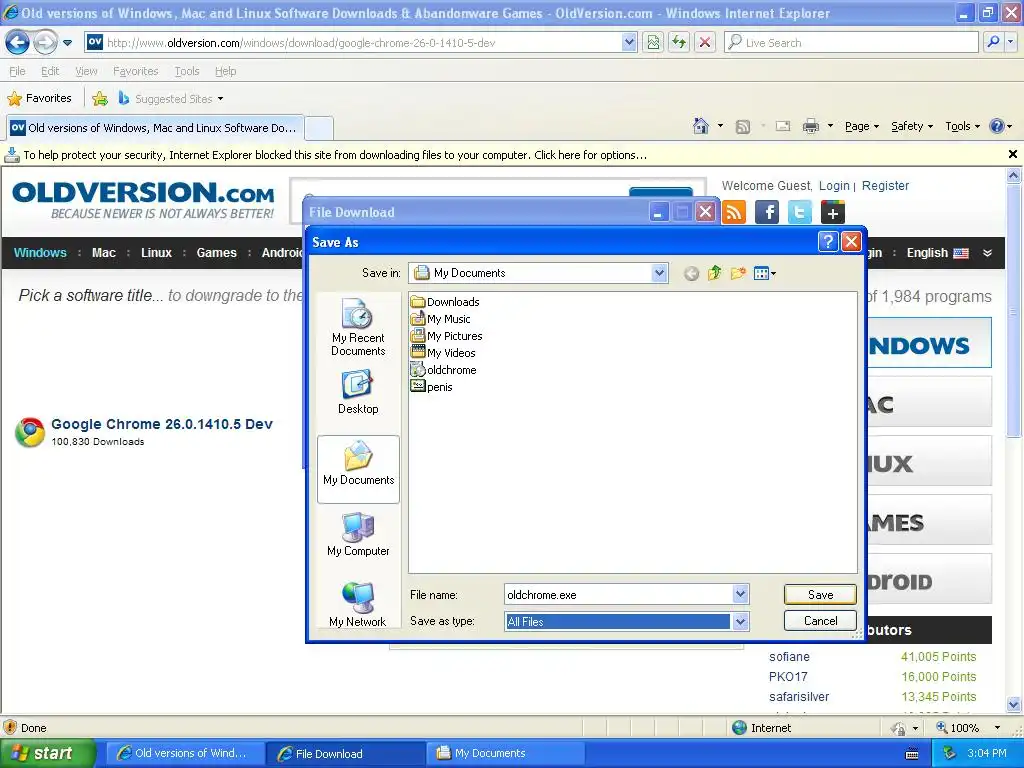Click the Refresh page icon
Screen dimensions: 1024x768
tap(679, 42)
